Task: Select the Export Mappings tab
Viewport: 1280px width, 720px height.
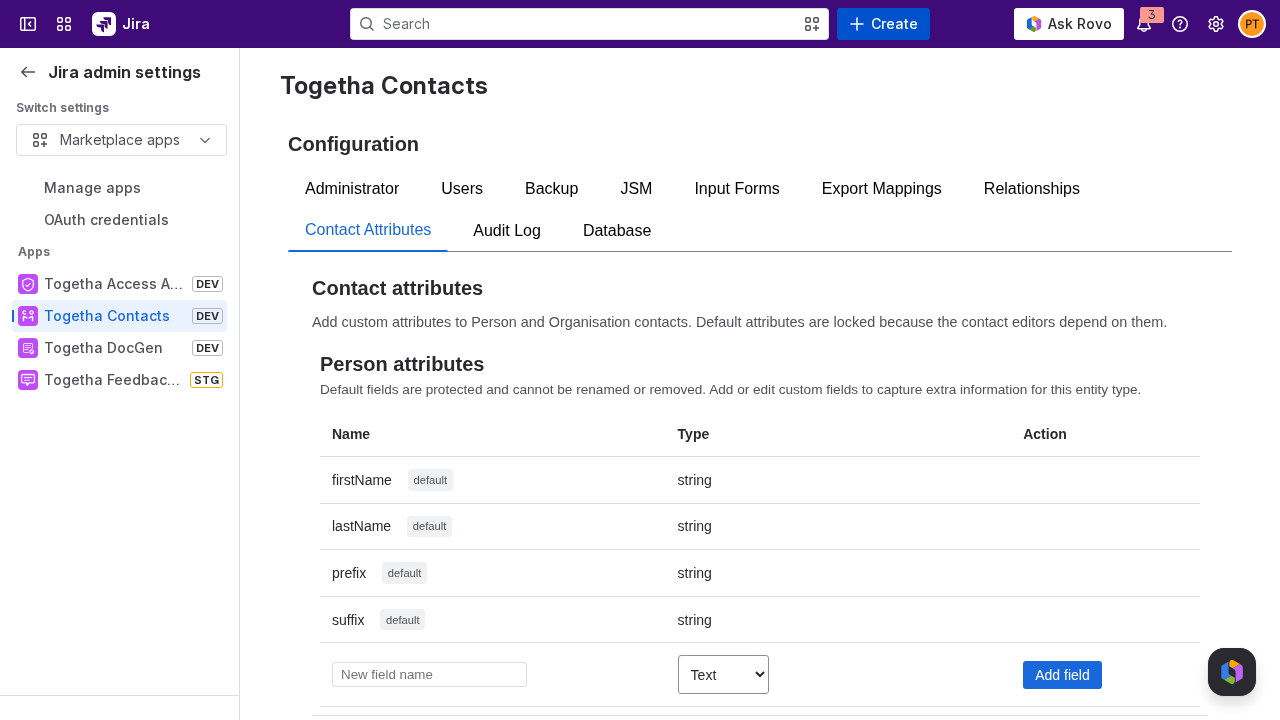Action: click(x=882, y=188)
